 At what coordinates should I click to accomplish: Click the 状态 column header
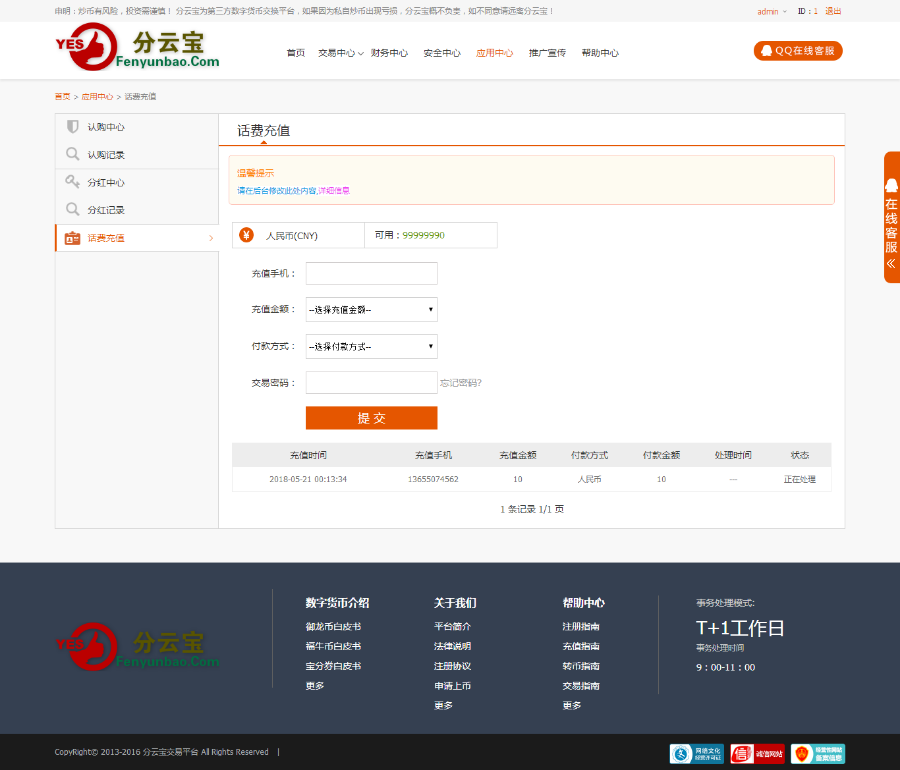[x=800, y=455]
